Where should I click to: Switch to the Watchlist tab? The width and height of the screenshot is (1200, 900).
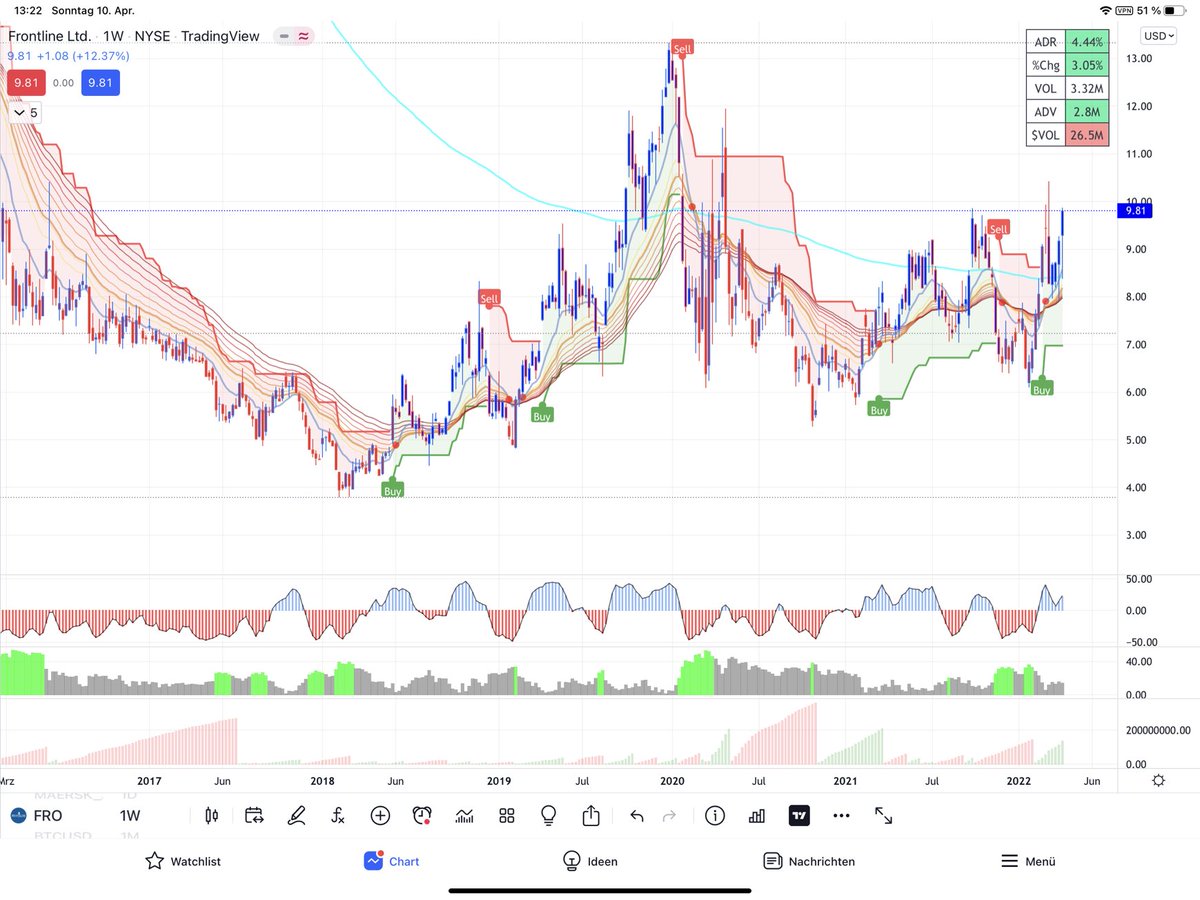click(x=183, y=861)
